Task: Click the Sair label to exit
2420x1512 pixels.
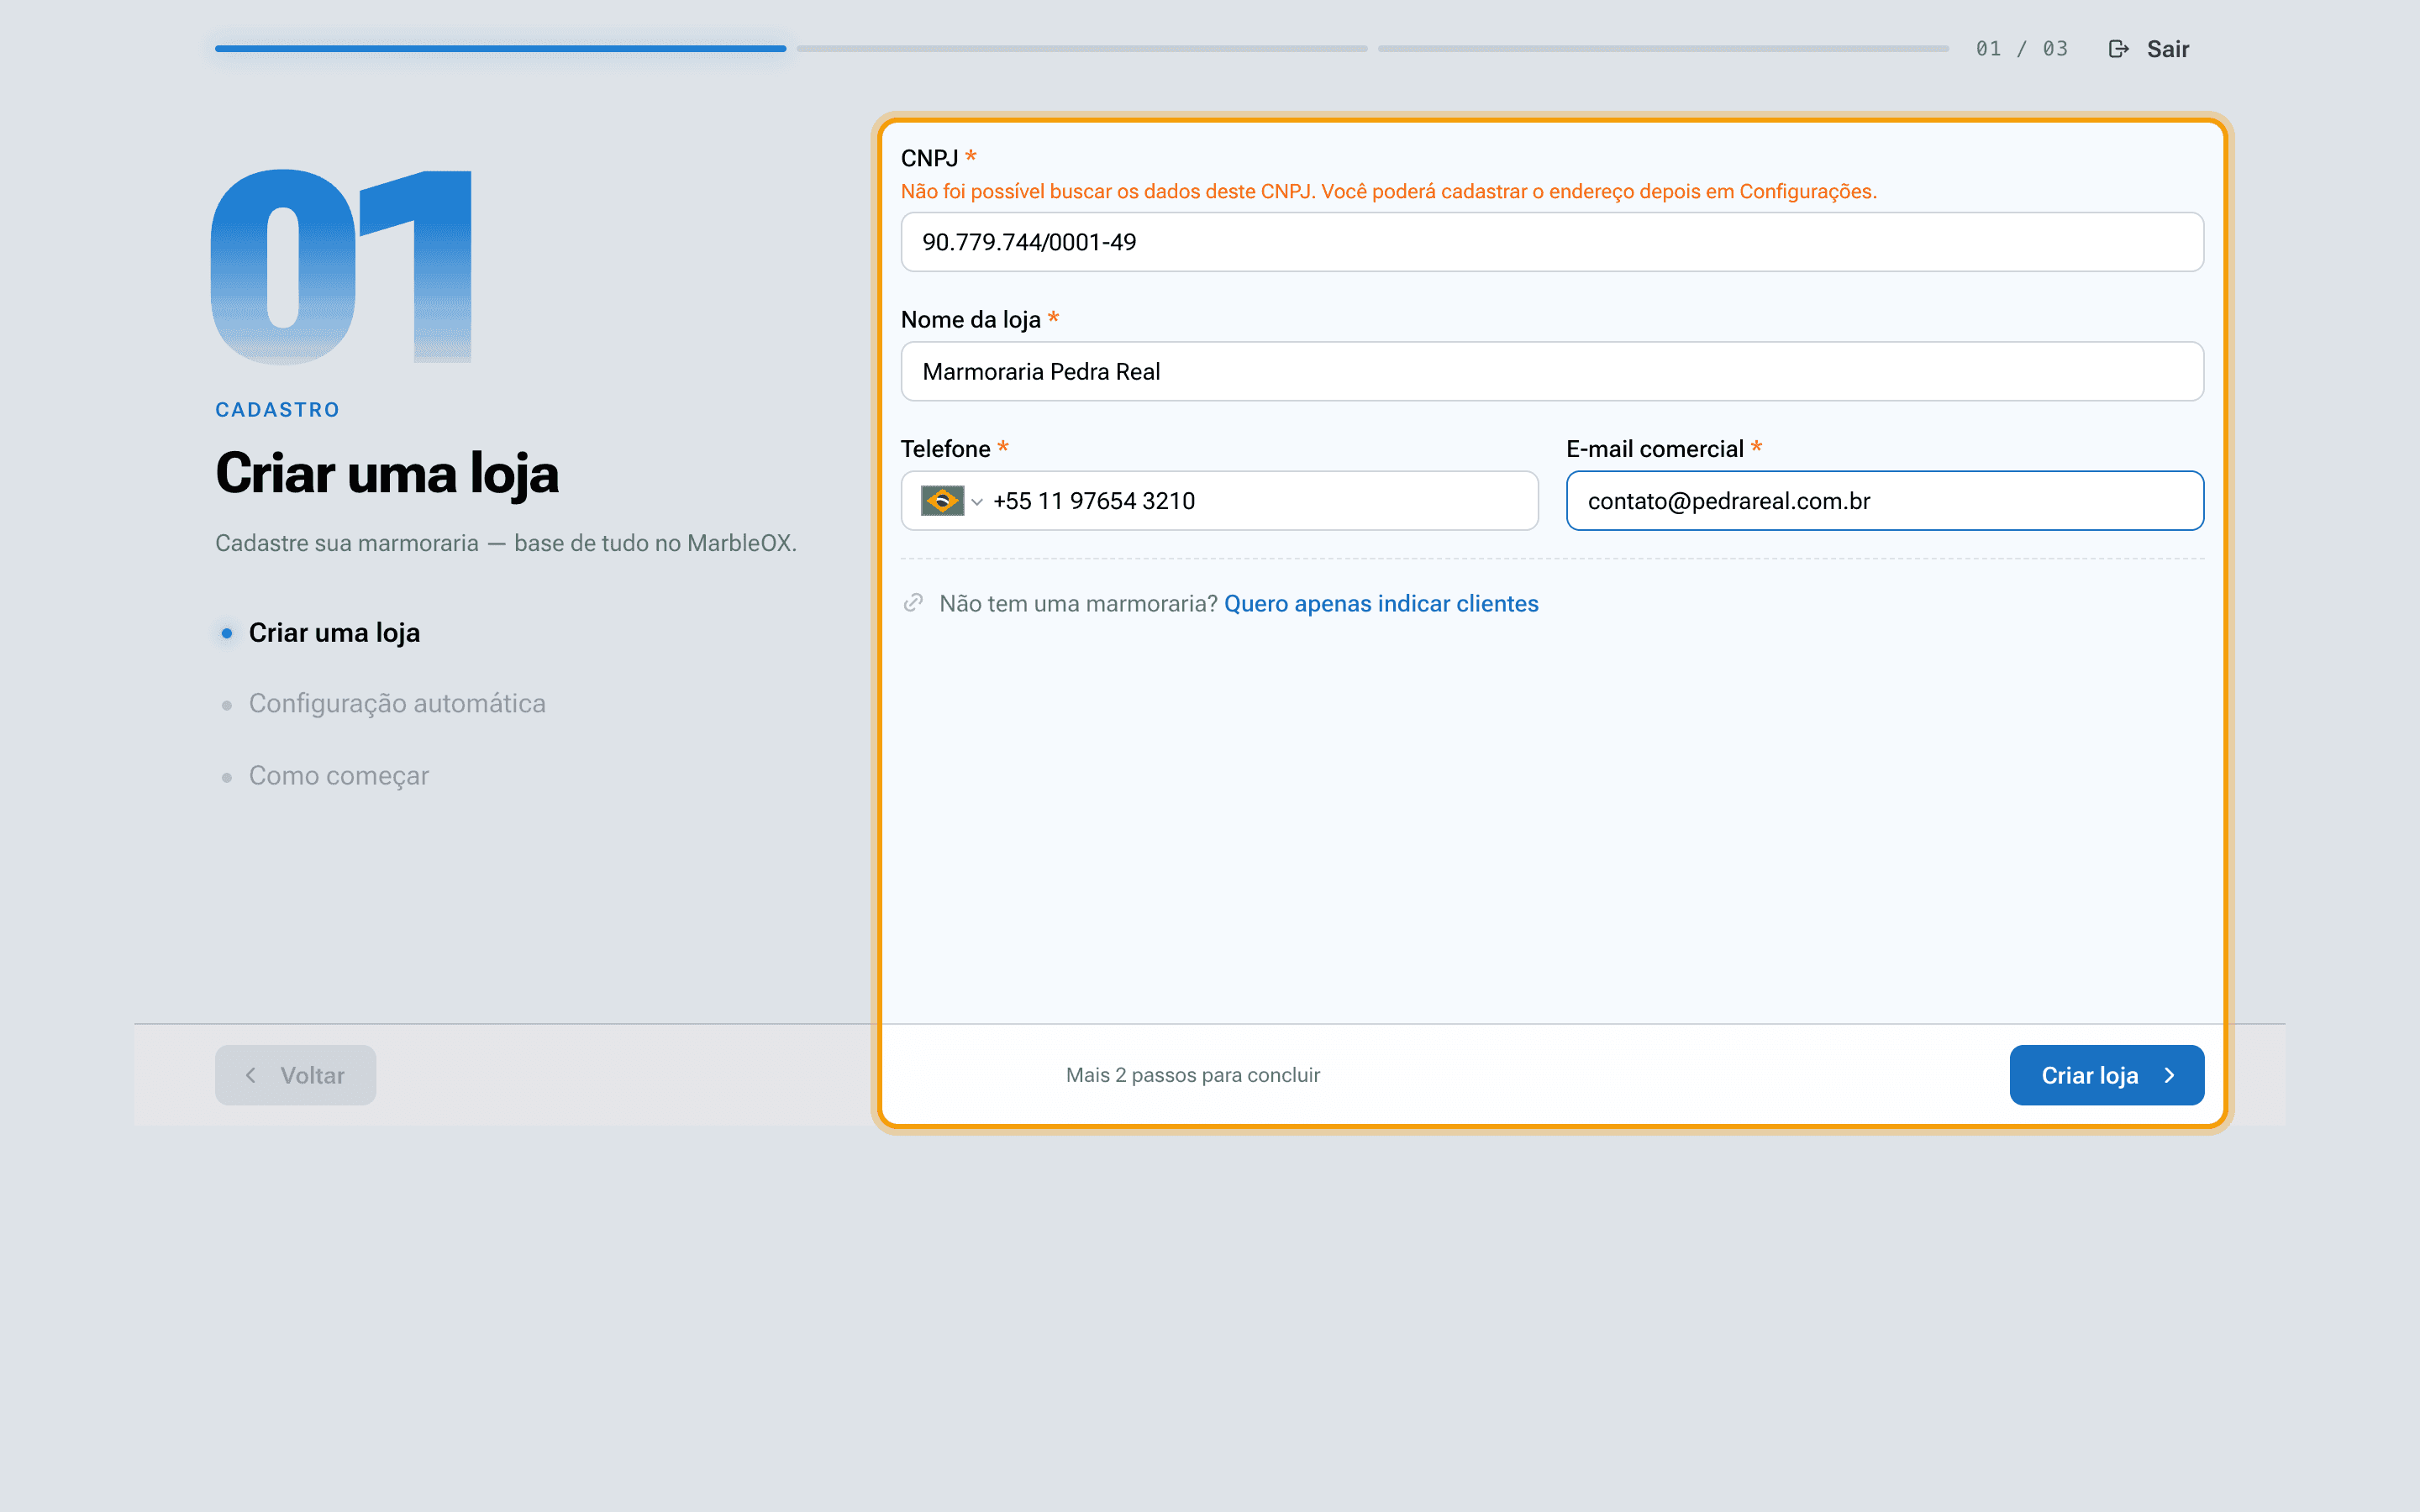Action: tap(2167, 49)
